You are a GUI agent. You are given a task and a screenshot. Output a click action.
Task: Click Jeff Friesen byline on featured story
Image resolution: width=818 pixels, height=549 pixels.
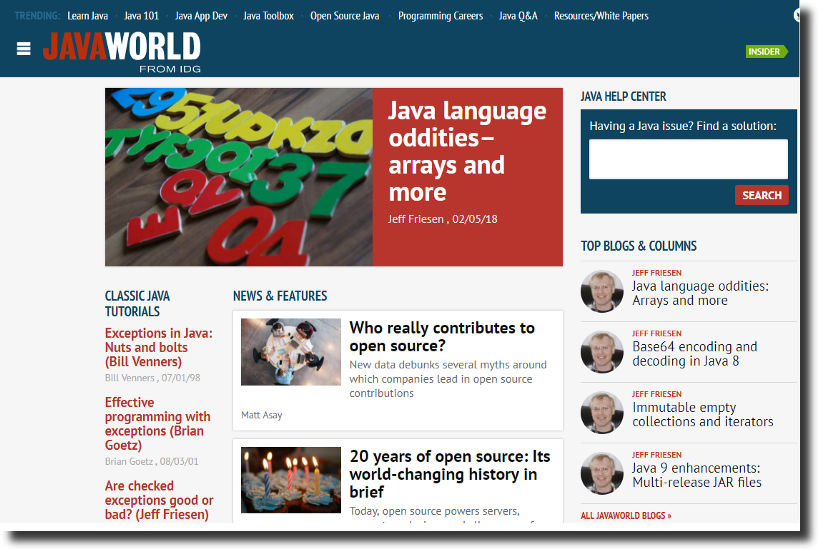coord(442,219)
